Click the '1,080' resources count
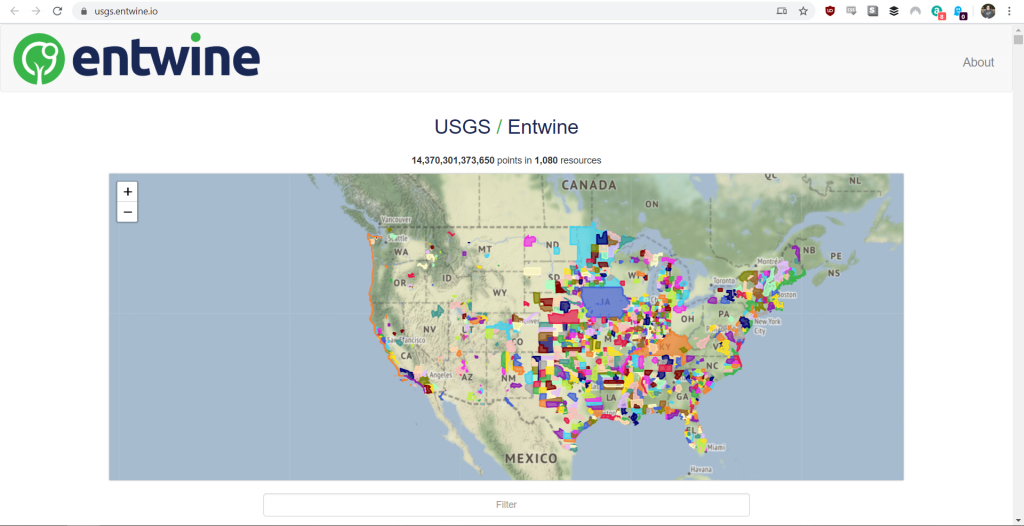1024x526 pixels. 546,160
